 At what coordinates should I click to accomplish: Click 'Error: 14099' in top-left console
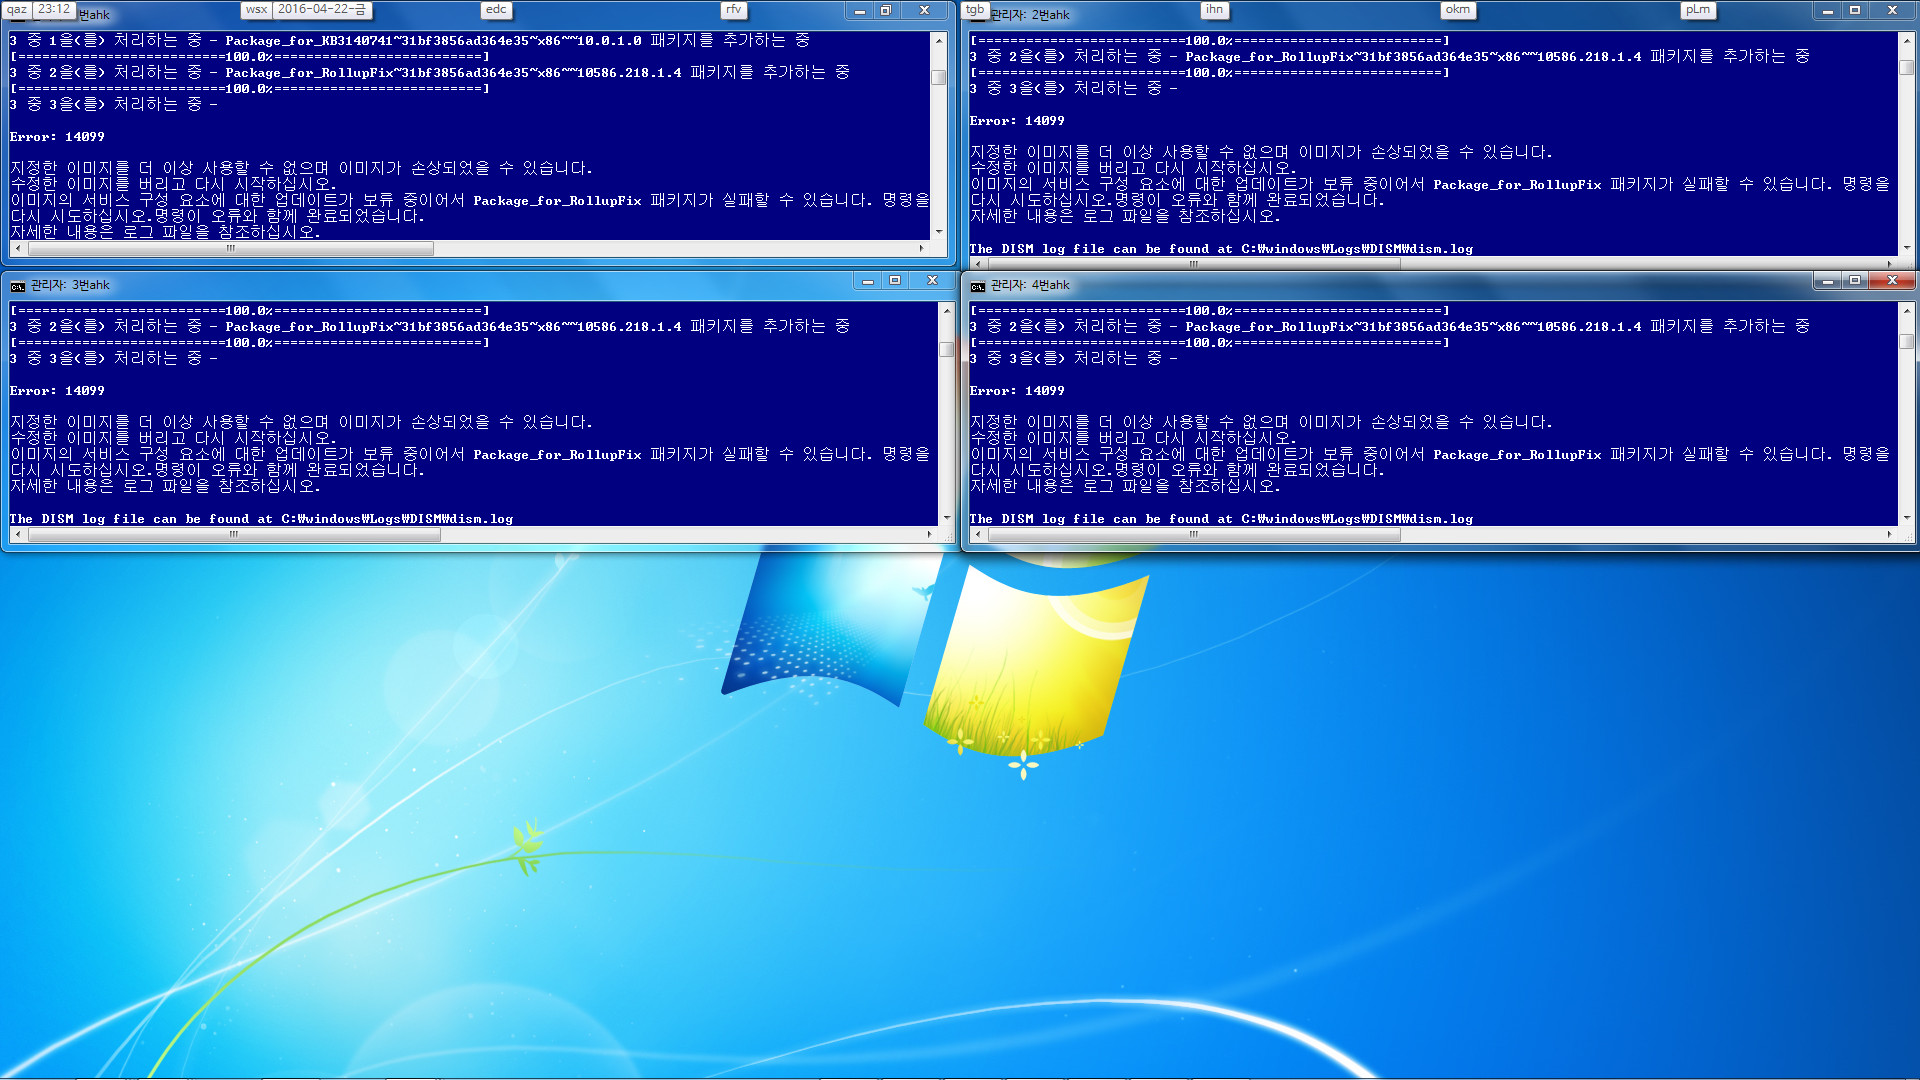(57, 137)
